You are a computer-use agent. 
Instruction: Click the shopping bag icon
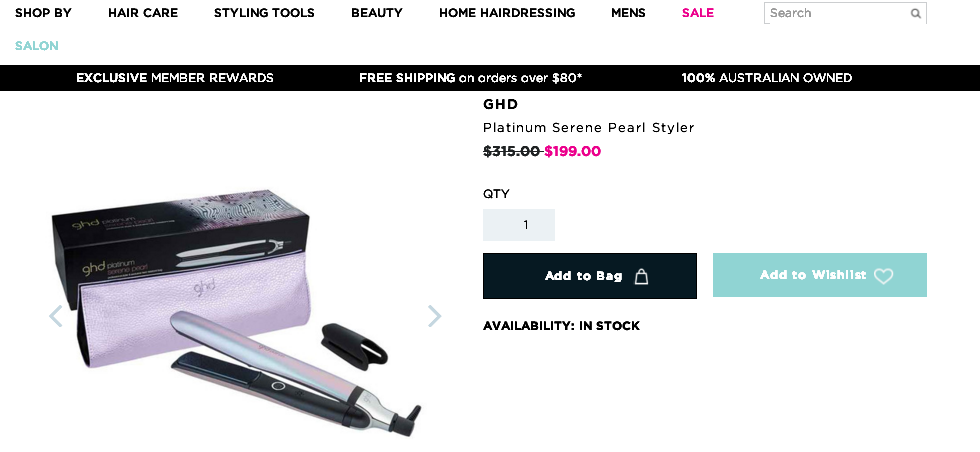click(x=641, y=276)
